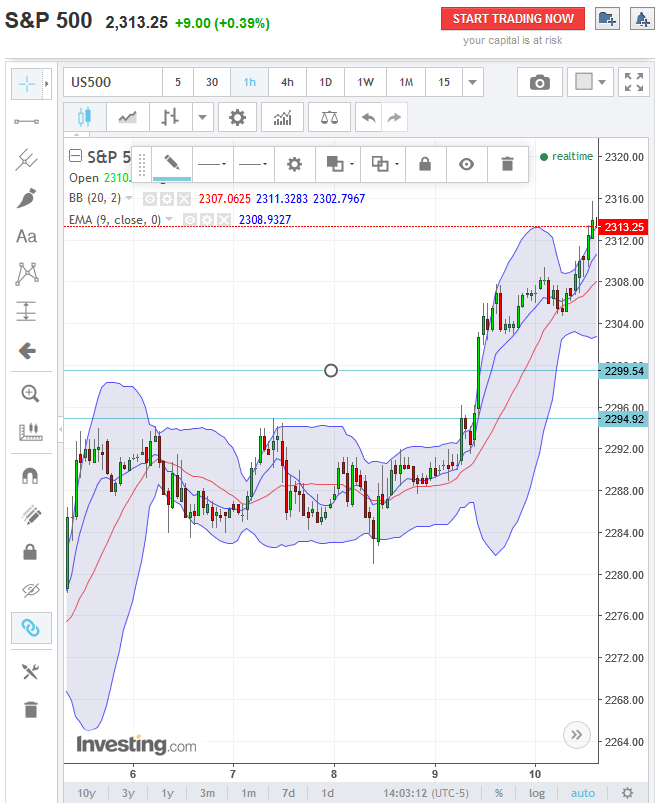Delete selected drawing with floating toolbar trash
This screenshot has width=659, height=803.
pos(507,164)
